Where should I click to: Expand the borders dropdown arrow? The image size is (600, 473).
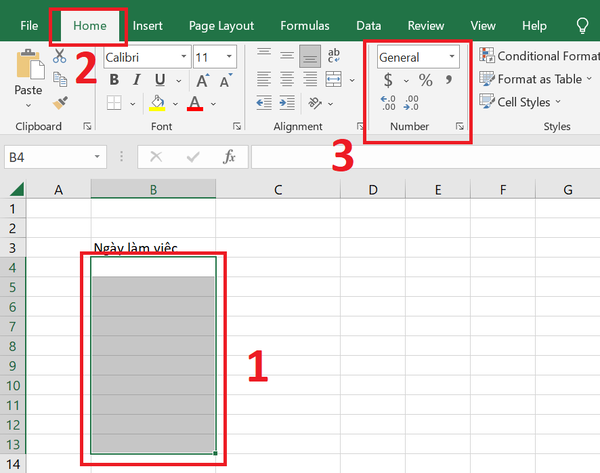(132, 104)
